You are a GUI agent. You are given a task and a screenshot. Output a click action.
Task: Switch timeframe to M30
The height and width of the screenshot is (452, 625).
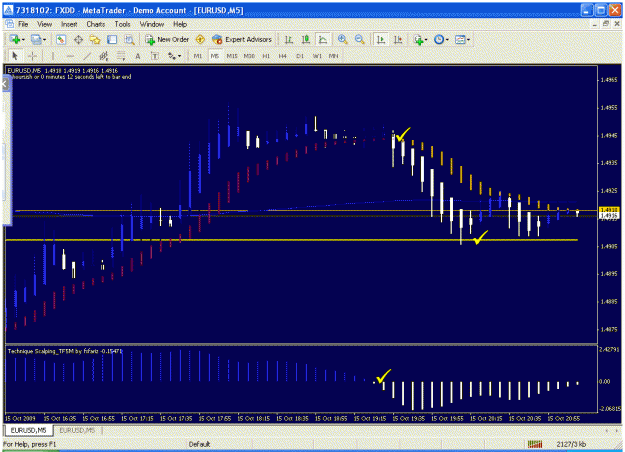point(249,56)
